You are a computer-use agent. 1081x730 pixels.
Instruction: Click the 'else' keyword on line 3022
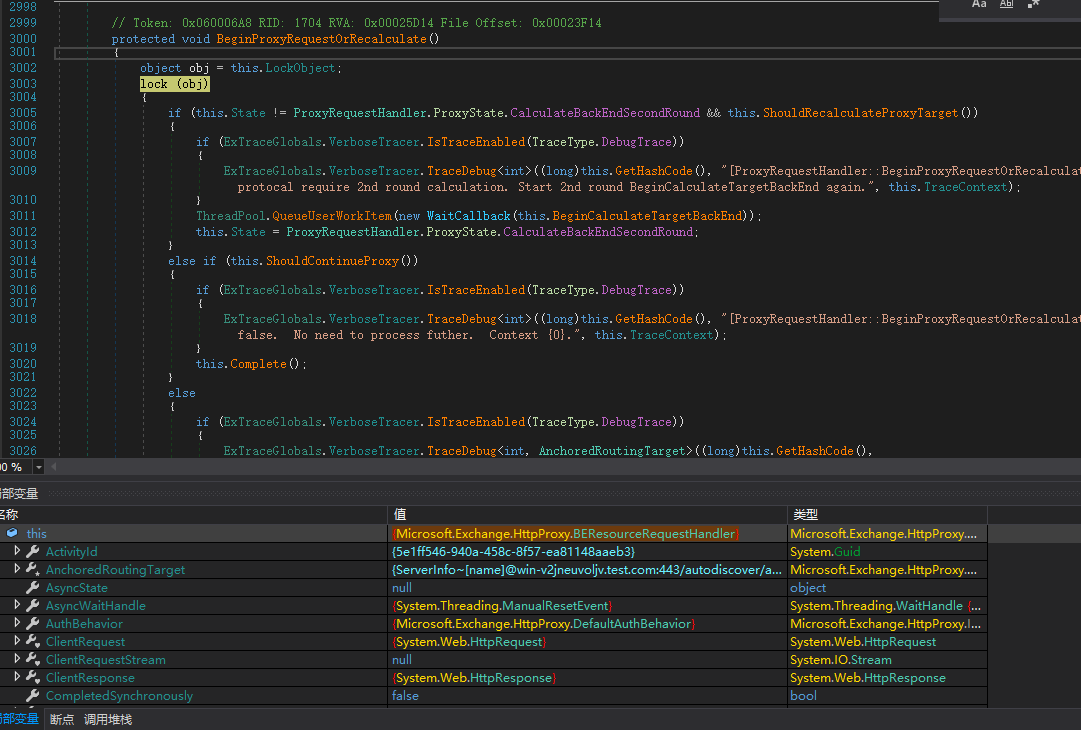tap(182, 393)
